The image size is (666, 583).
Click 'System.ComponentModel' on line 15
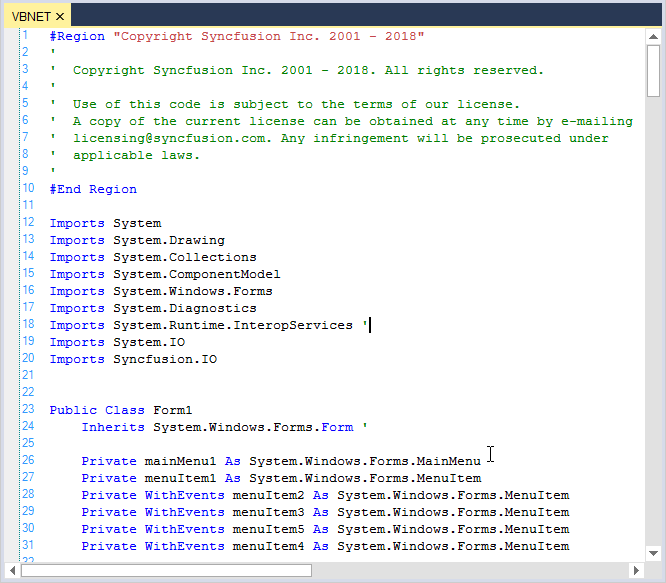[x=197, y=274]
